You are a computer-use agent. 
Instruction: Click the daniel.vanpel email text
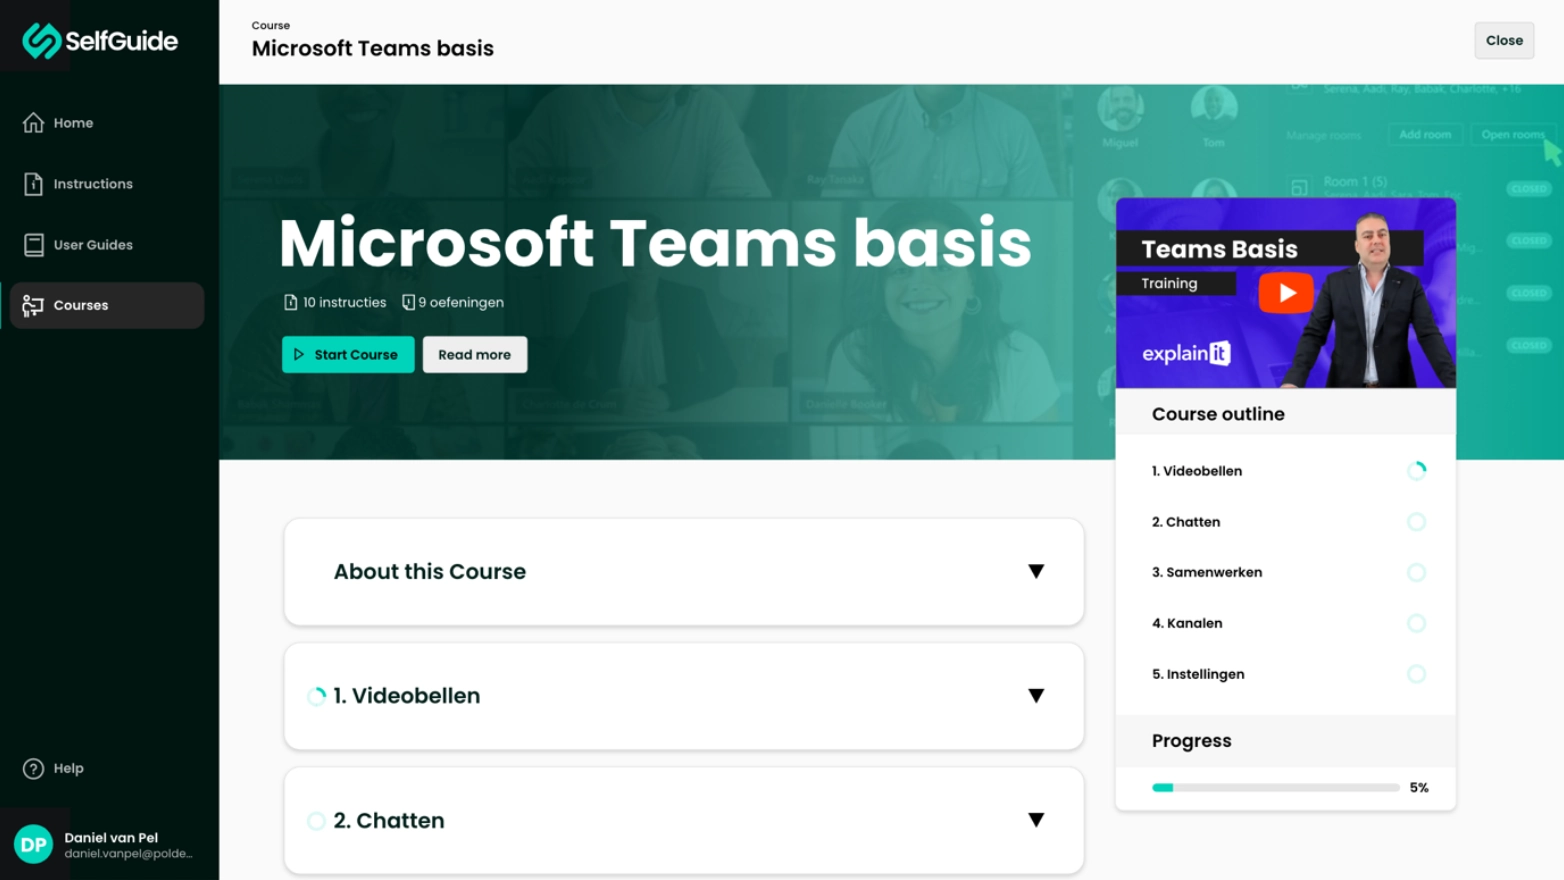[x=128, y=854]
